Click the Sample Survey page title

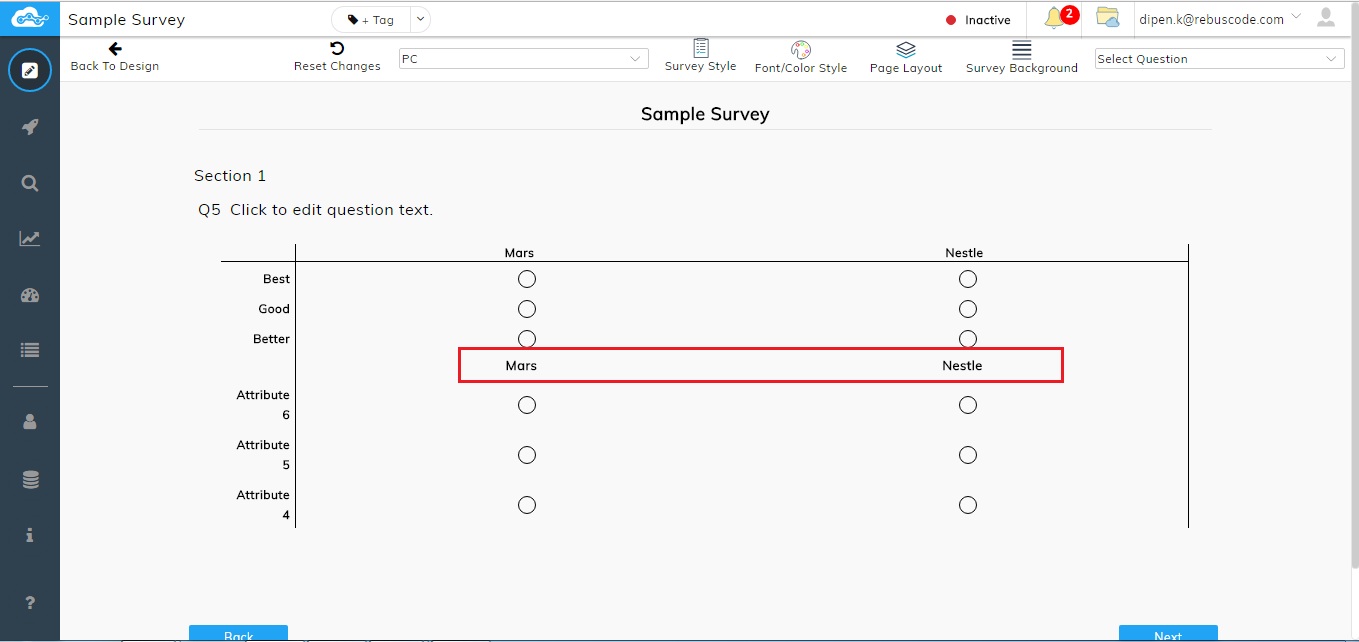click(705, 114)
